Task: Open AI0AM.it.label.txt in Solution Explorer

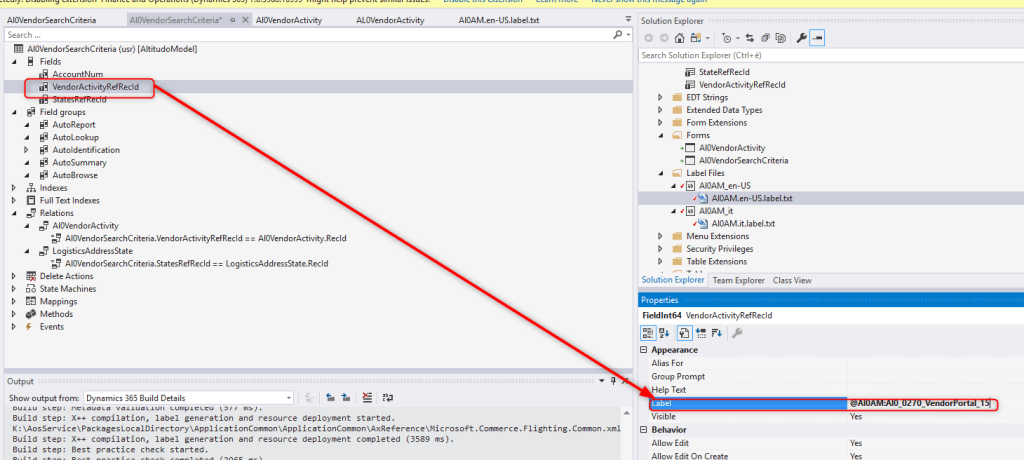Action: (x=742, y=223)
